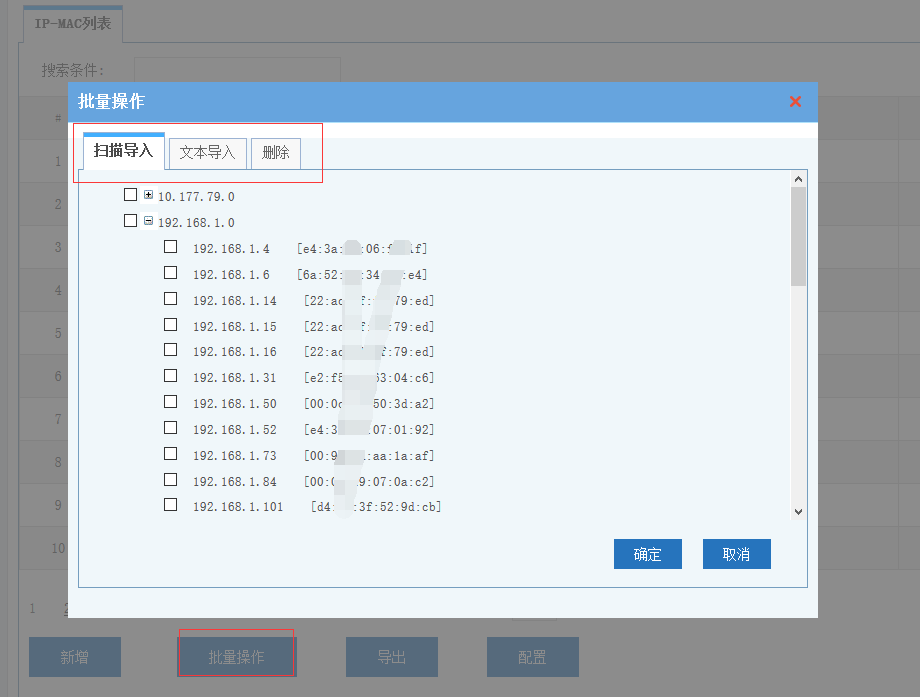Click the scrollbar down arrow in list
Viewport: 920px width, 697px height.
798,511
